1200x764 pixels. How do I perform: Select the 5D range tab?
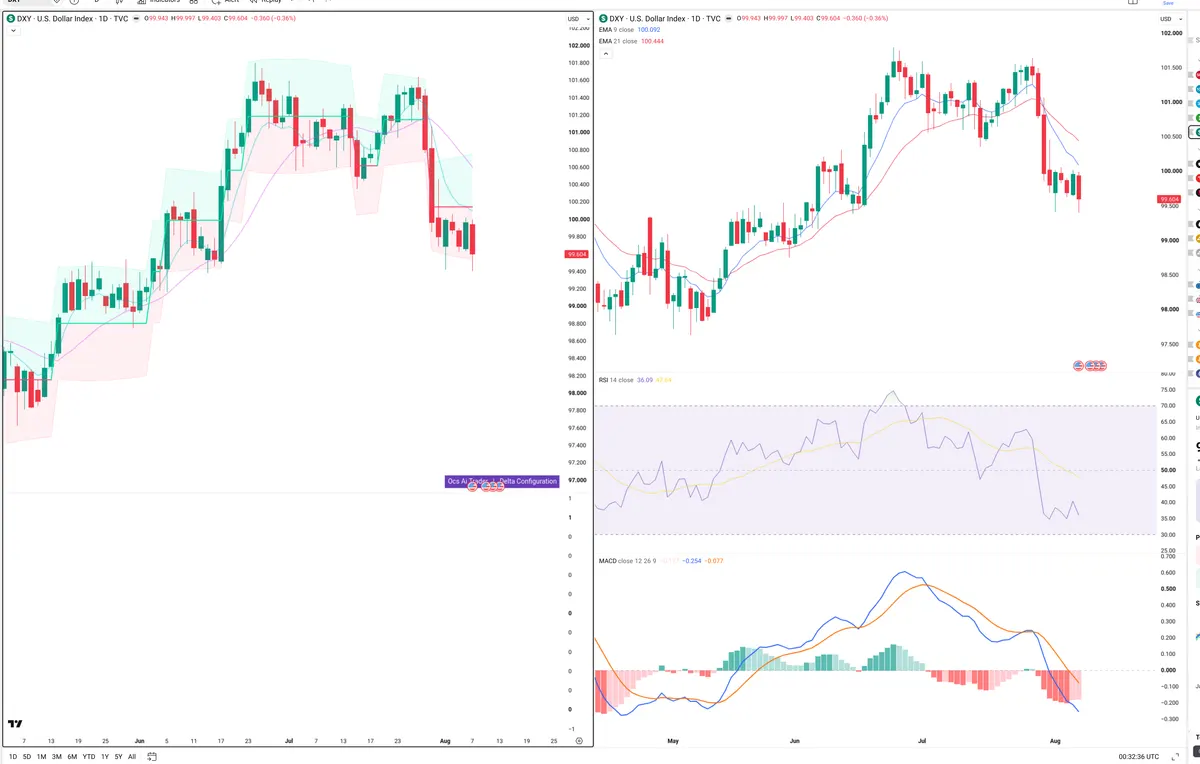26,757
